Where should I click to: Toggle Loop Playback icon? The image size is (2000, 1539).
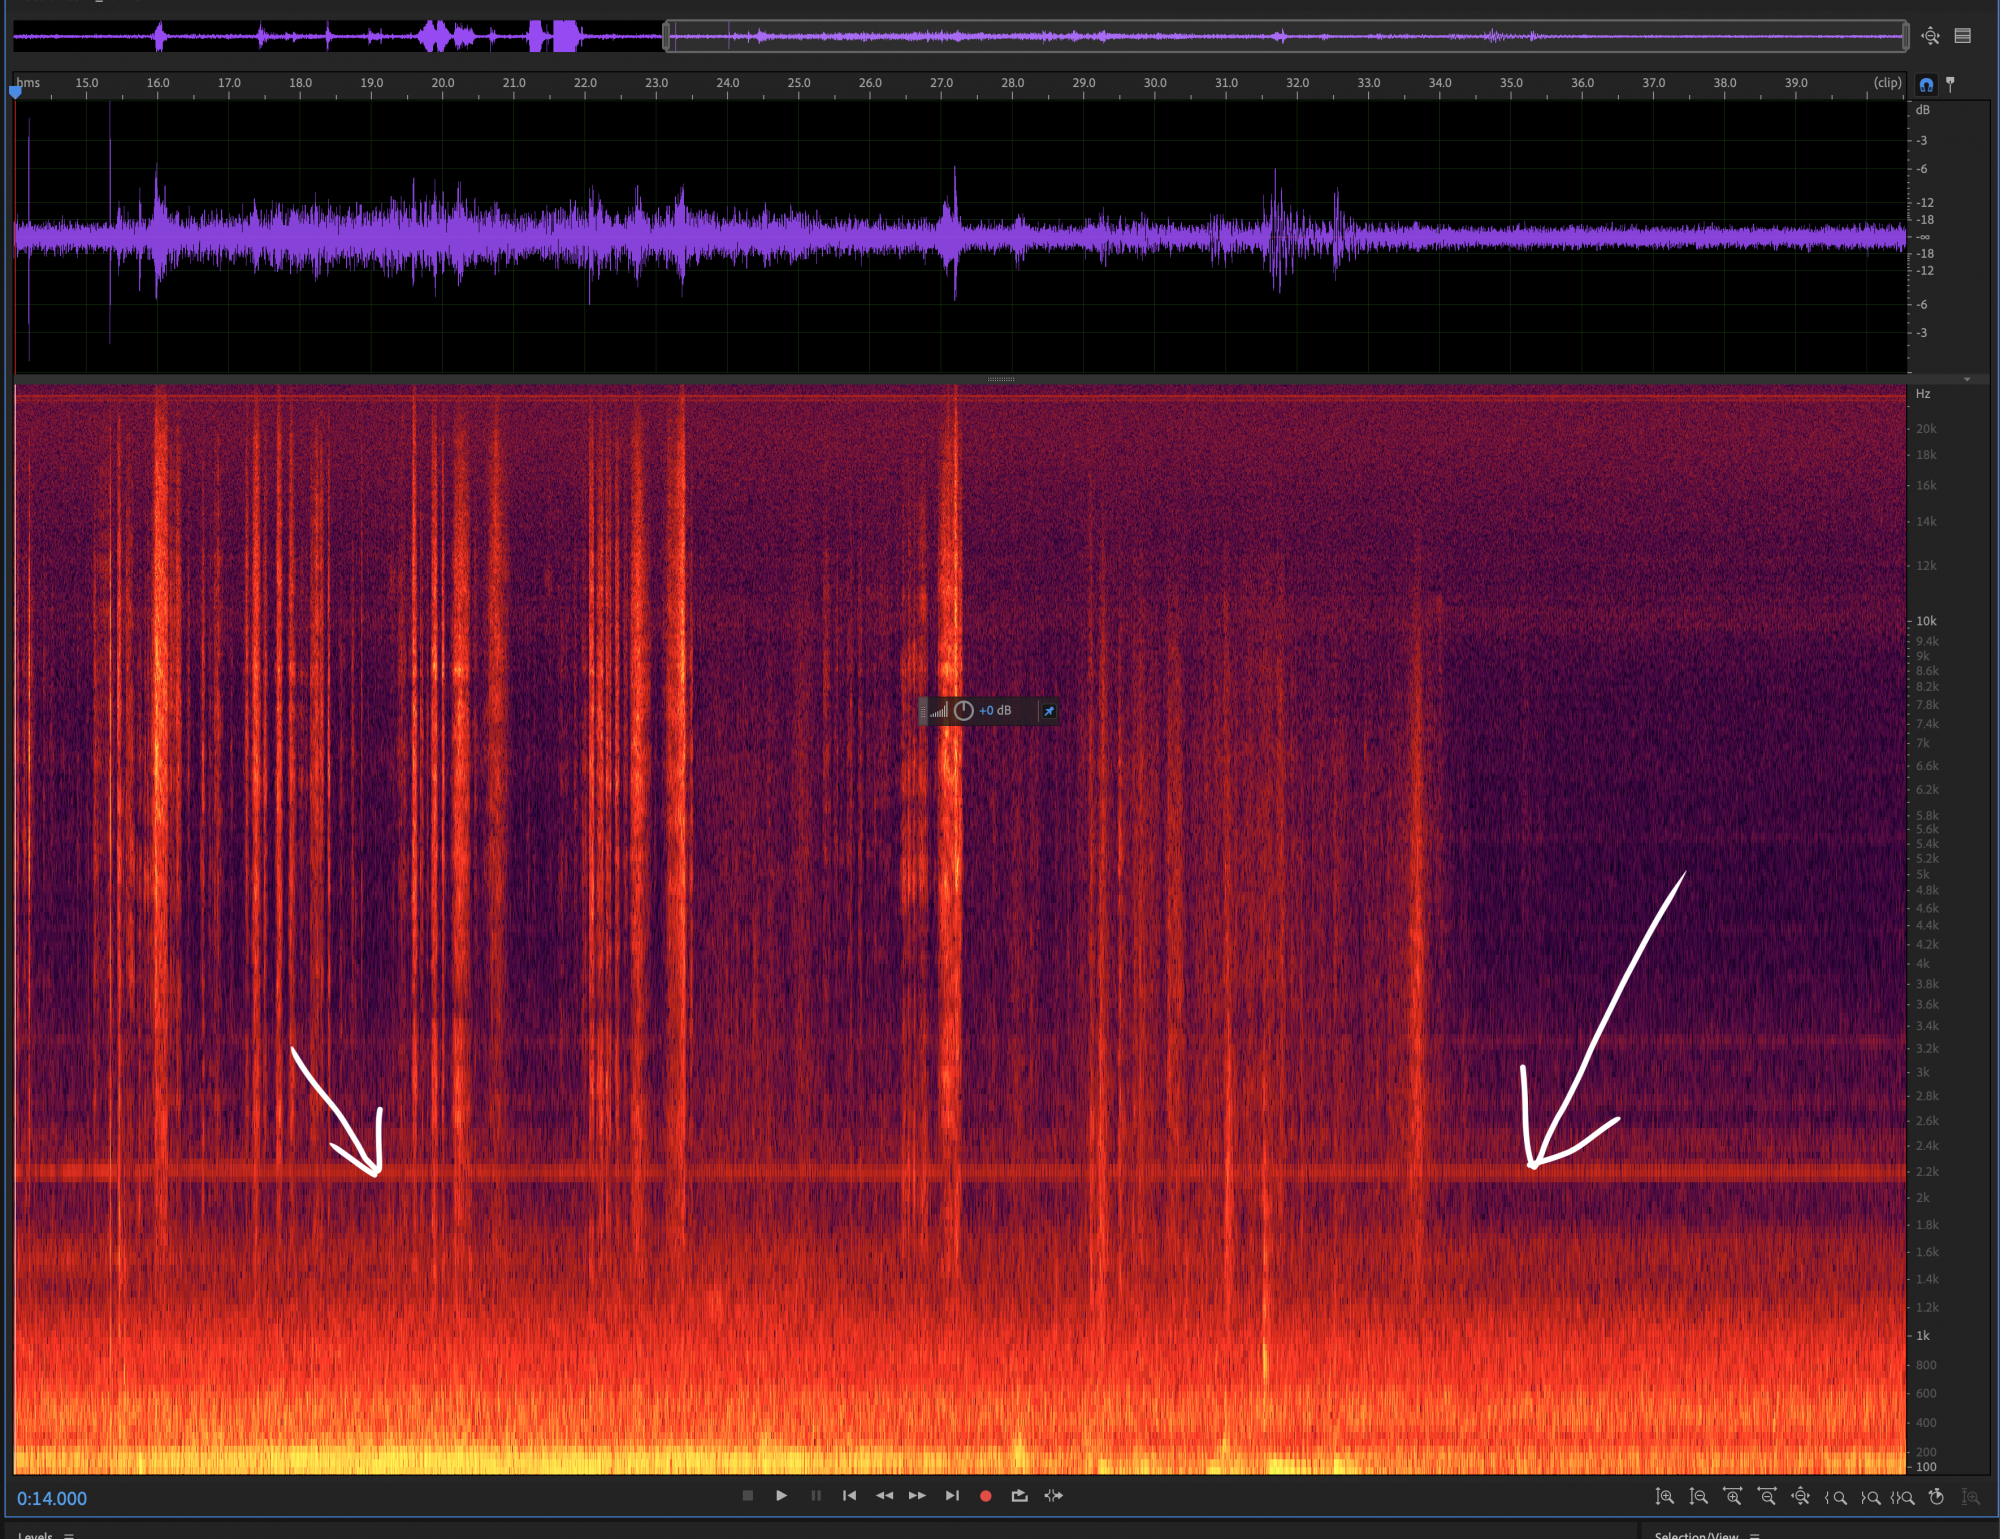pos(1019,1496)
